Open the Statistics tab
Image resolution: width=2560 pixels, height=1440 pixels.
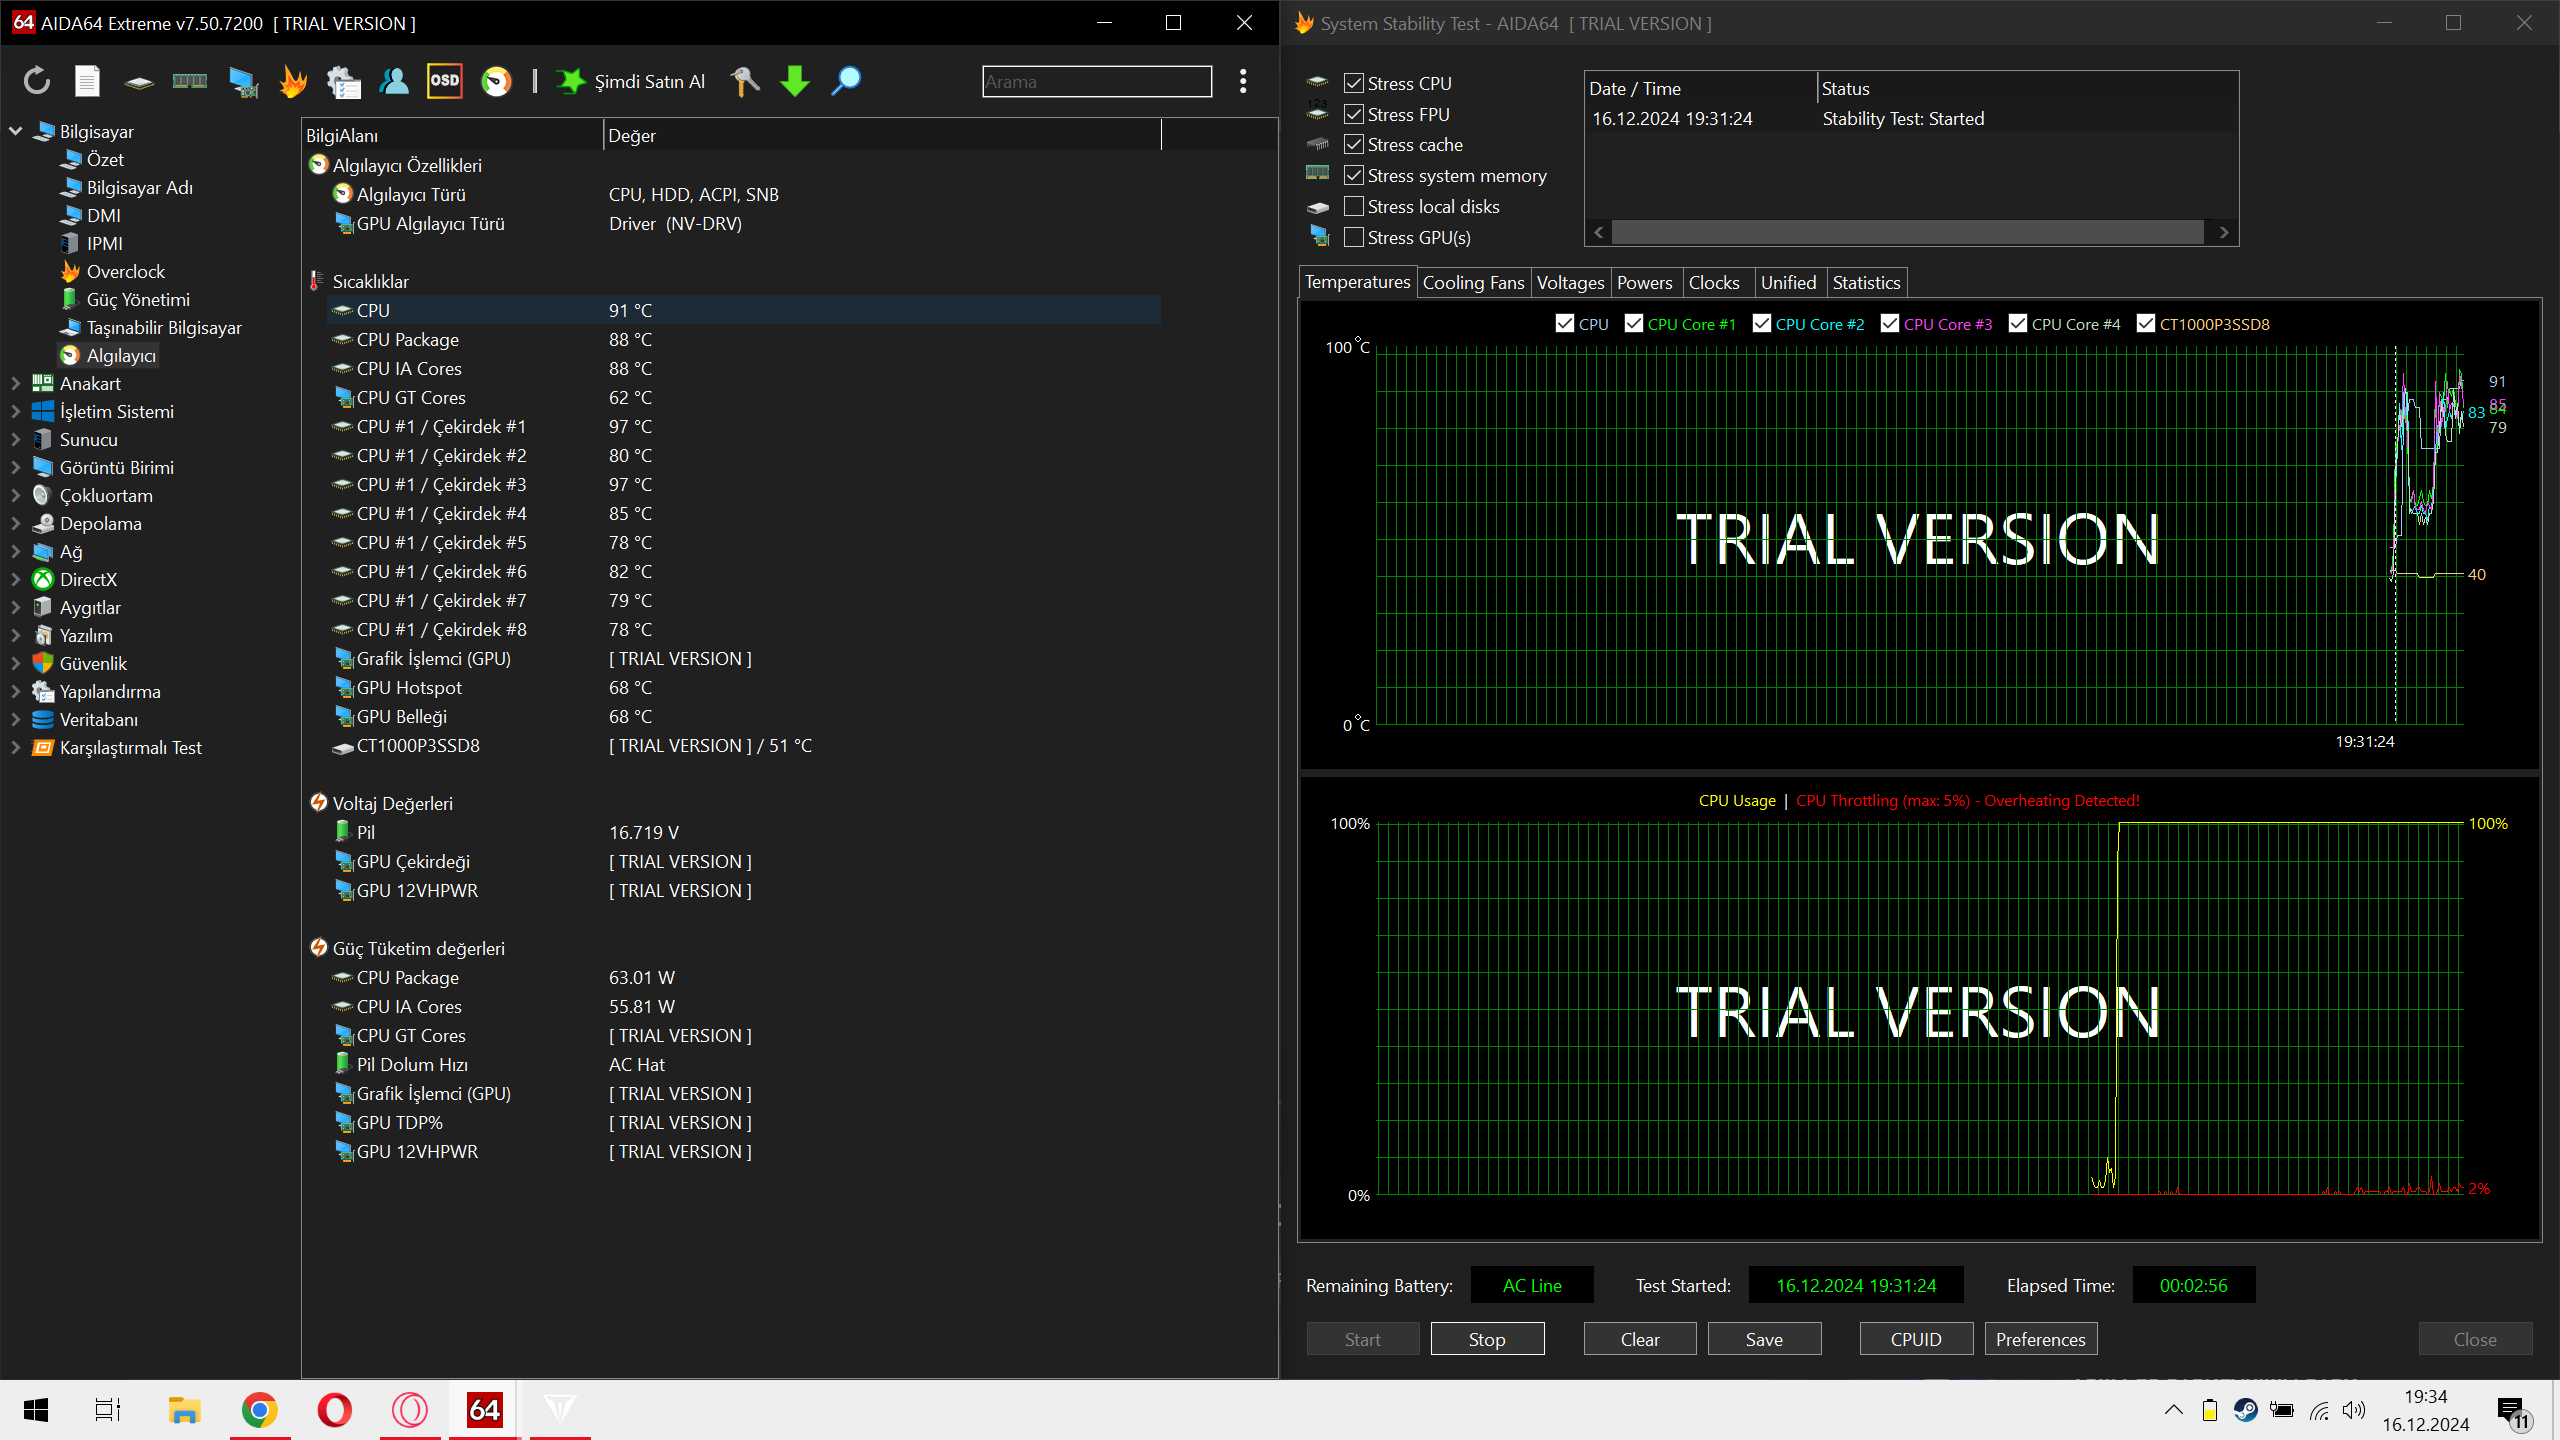[1866, 283]
